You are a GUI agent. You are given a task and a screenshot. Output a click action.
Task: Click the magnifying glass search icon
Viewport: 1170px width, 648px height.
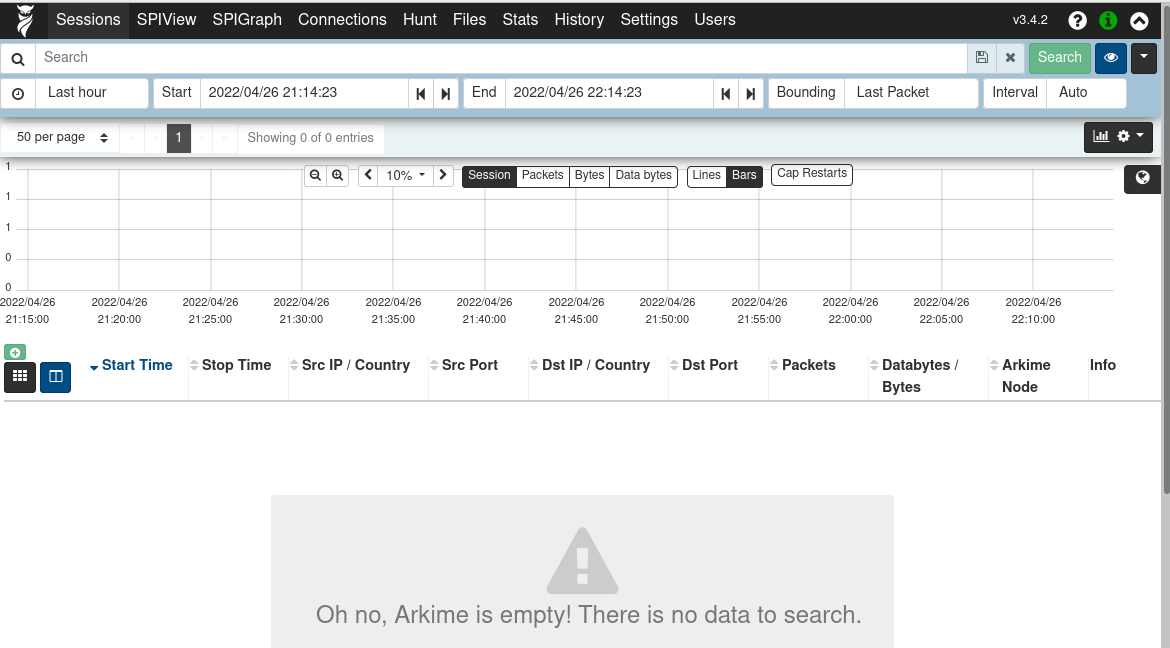pos(18,58)
